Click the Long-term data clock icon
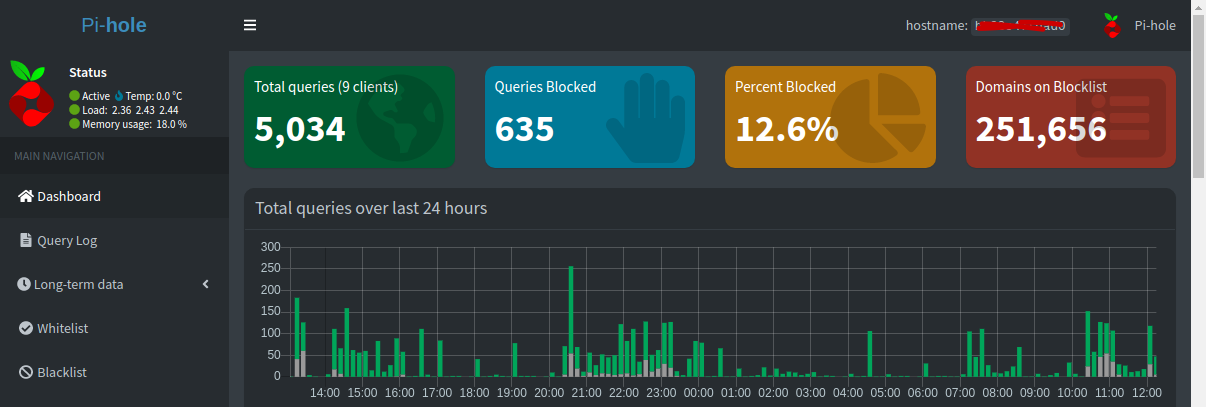Viewport: 1206px width, 407px height. [x=24, y=284]
